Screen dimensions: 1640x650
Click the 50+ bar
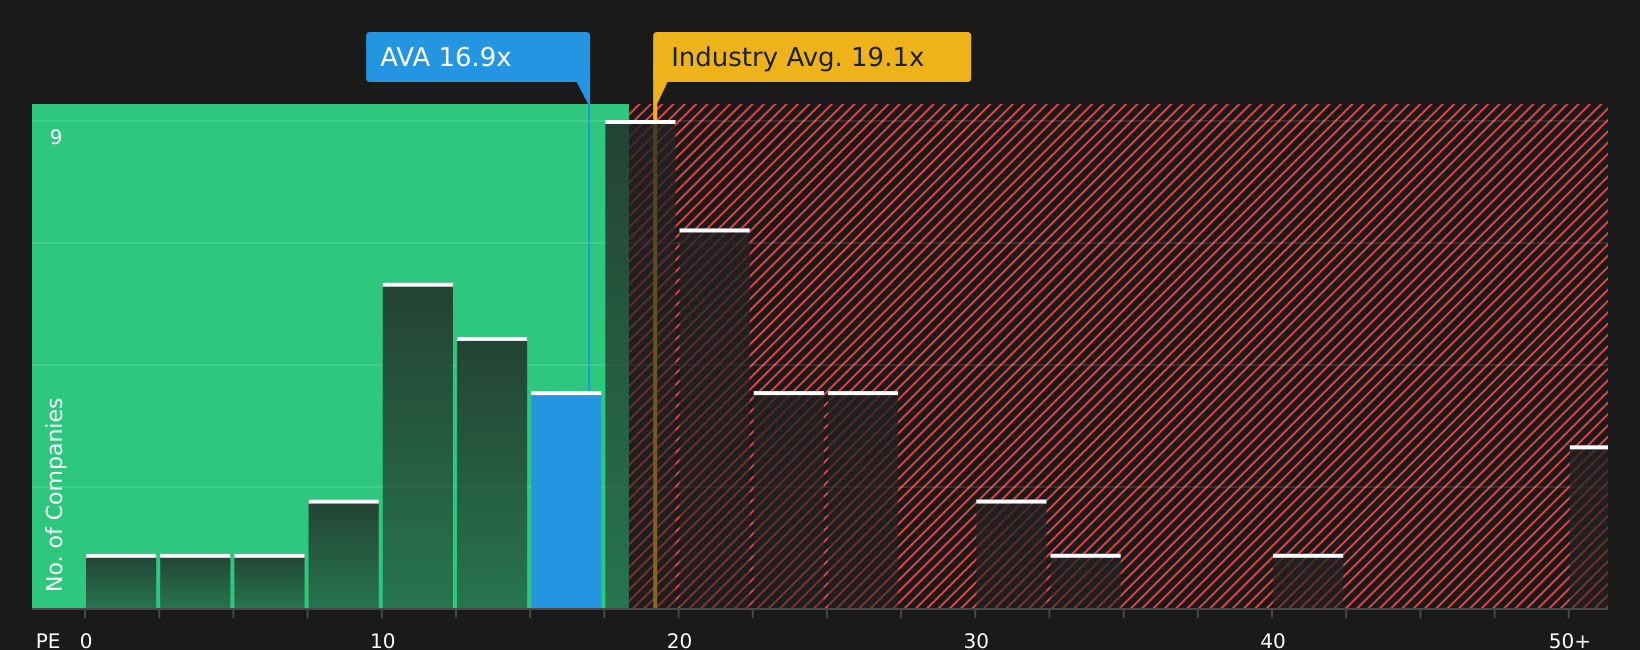(1589, 527)
